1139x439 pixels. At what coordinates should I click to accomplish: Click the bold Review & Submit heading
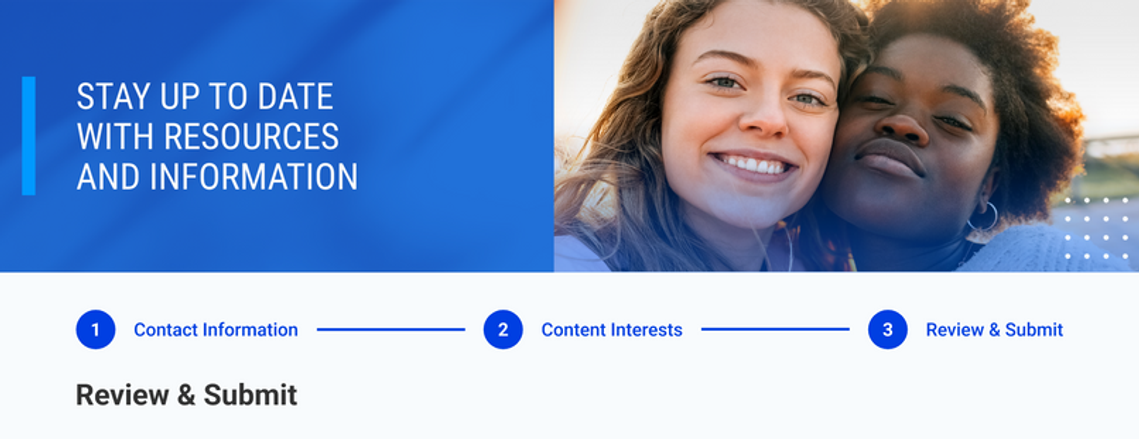[187, 395]
